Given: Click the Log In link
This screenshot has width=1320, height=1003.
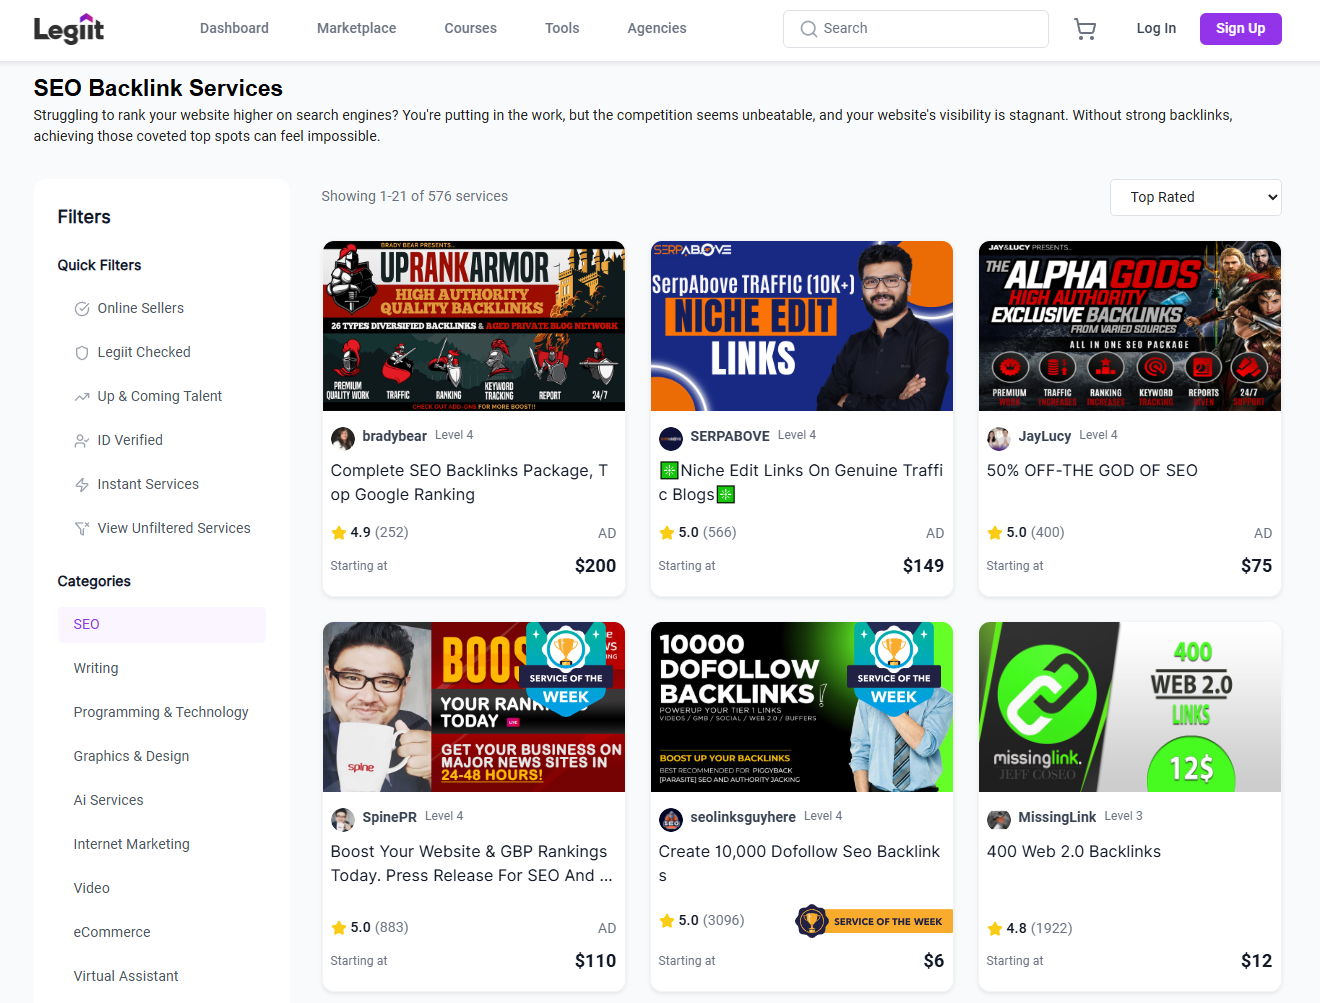Looking at the screenshot, I should (1156, 28).
